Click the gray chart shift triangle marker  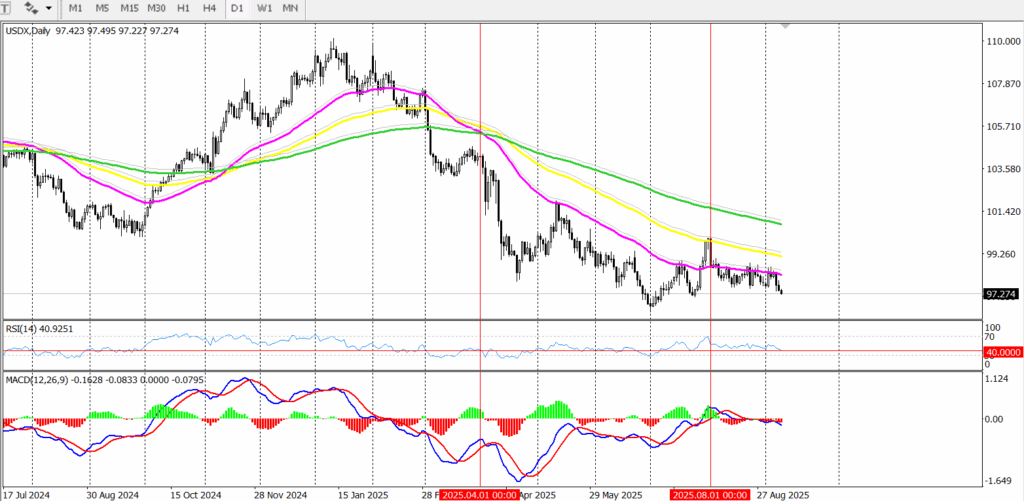787,25
